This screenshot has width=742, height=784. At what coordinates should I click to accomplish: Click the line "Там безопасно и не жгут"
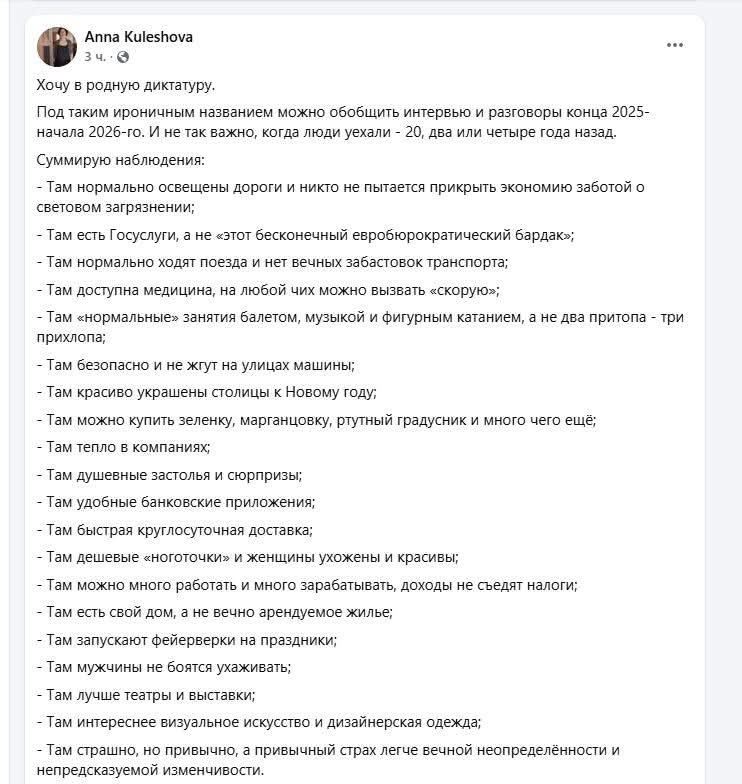195,365
